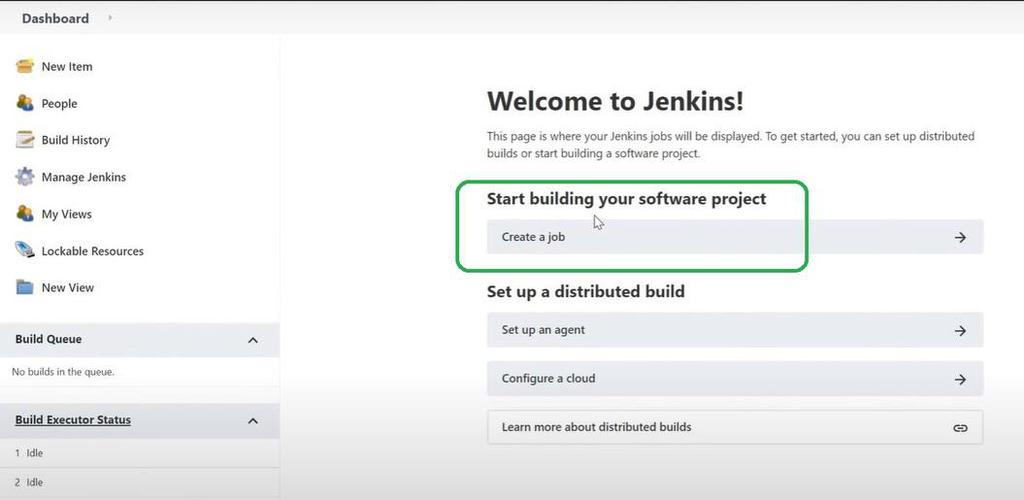Viewport: 1024px width, 500px height.
Task: Open the Build Executor Status link
Action: [x=73, y=420]
